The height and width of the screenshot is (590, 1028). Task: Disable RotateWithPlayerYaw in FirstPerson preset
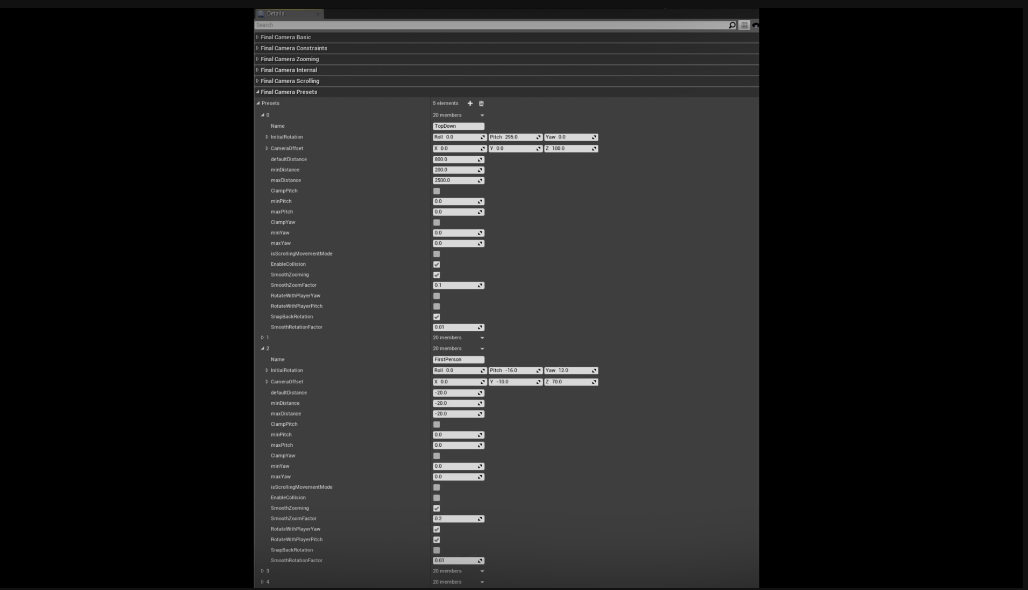(x=437, y=529)
